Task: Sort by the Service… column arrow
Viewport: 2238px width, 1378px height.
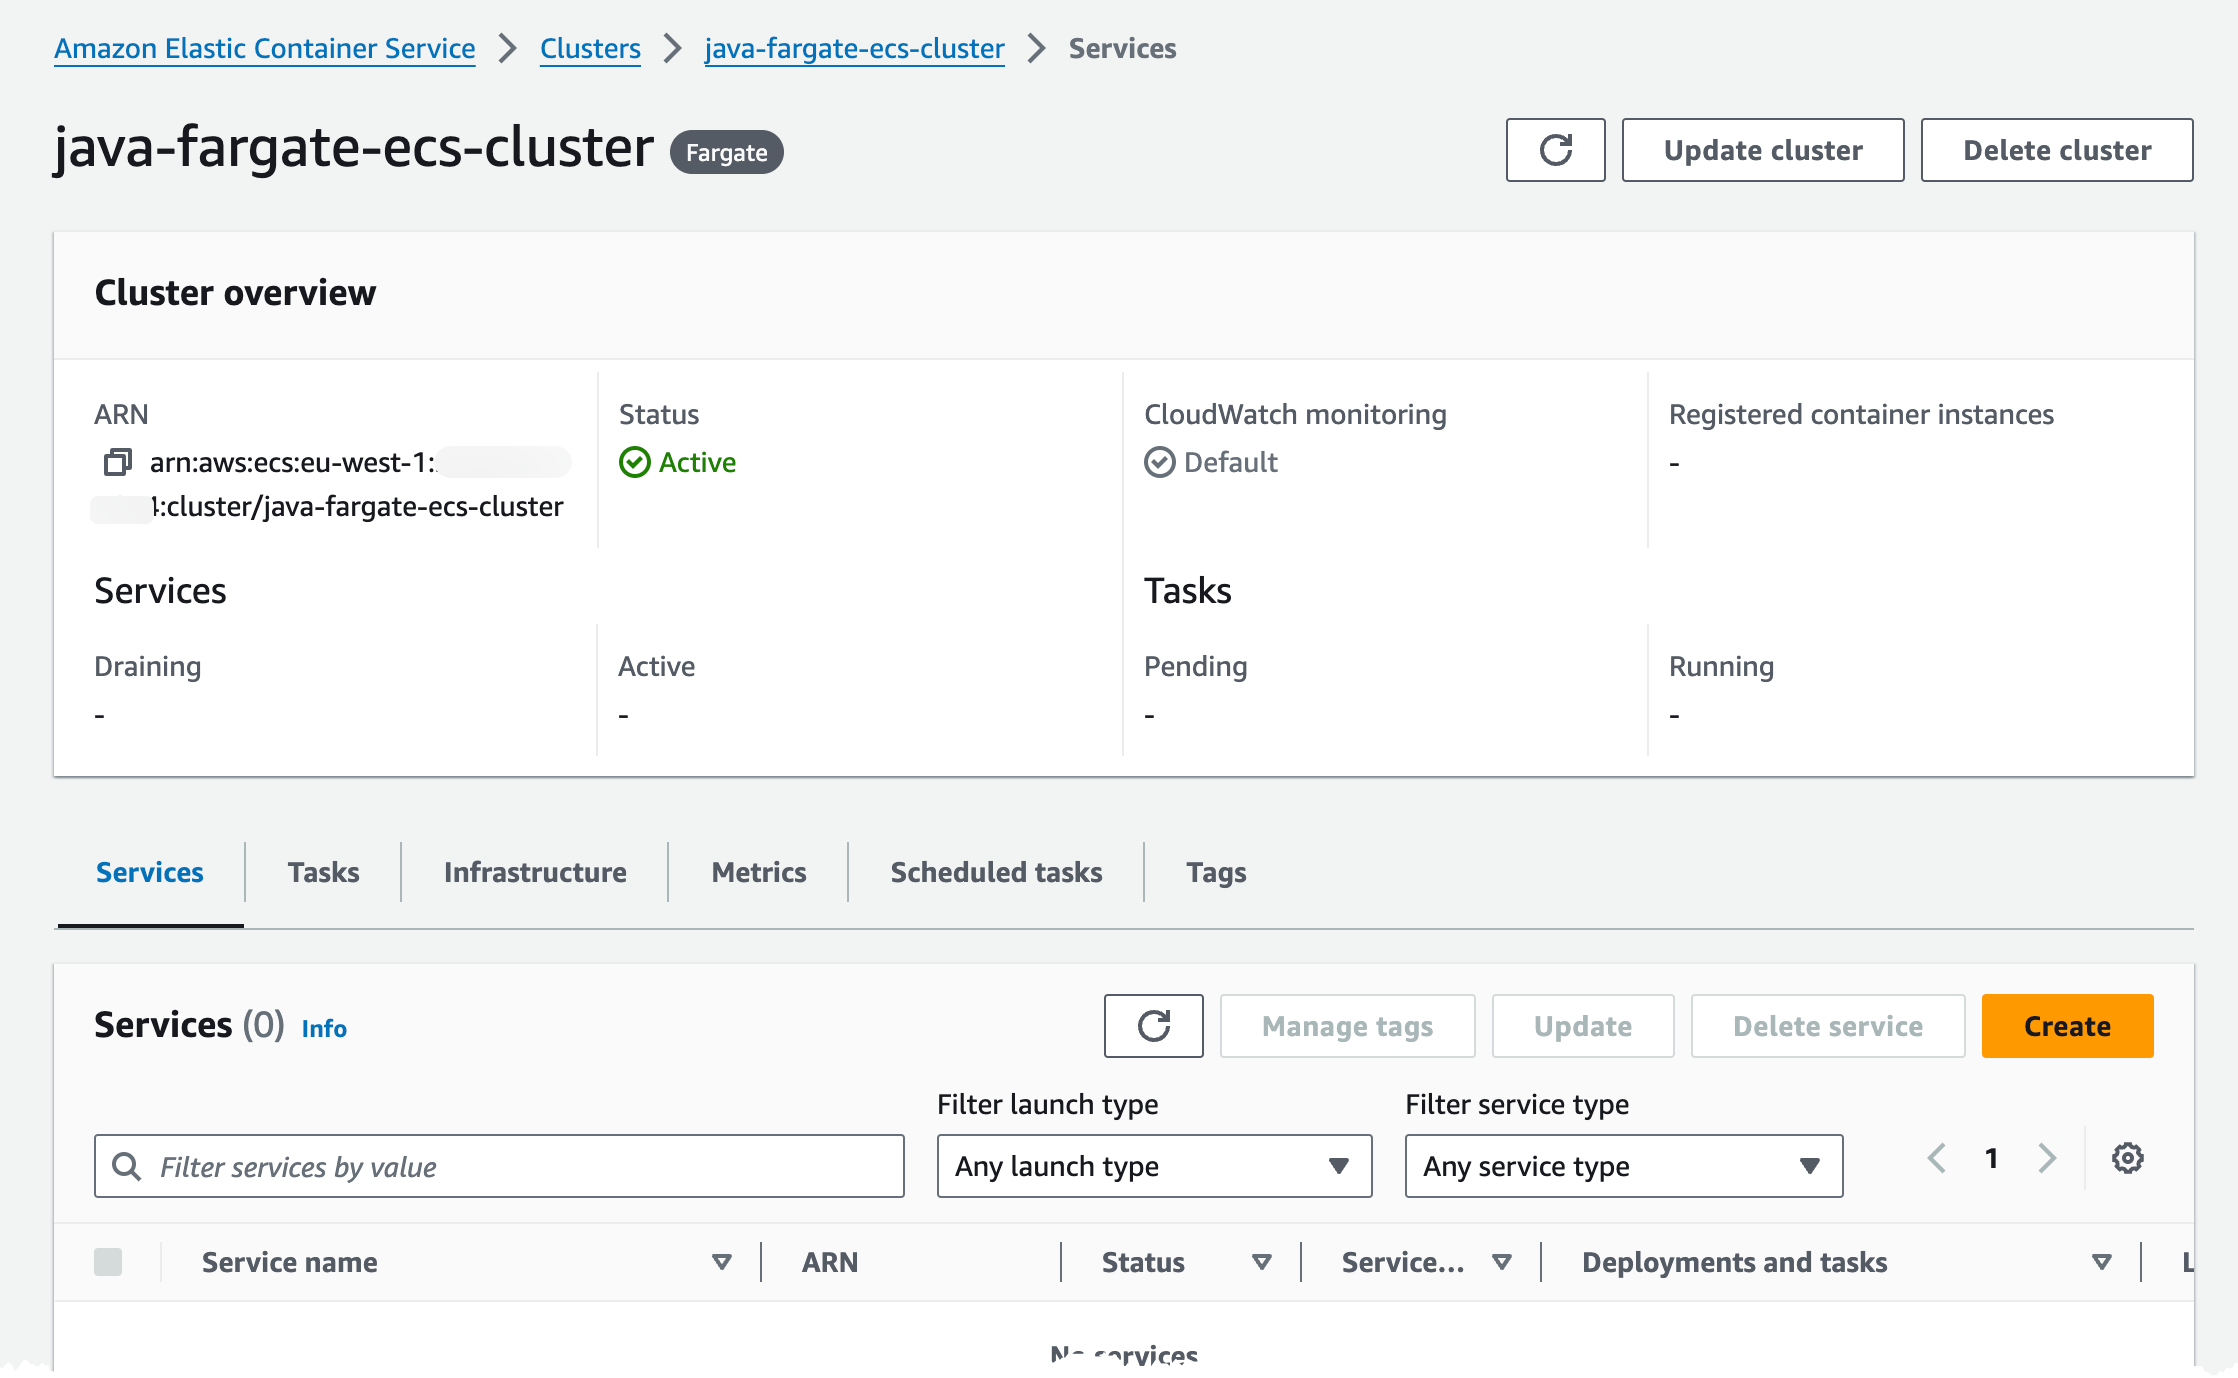Action: (1501, 1262)
